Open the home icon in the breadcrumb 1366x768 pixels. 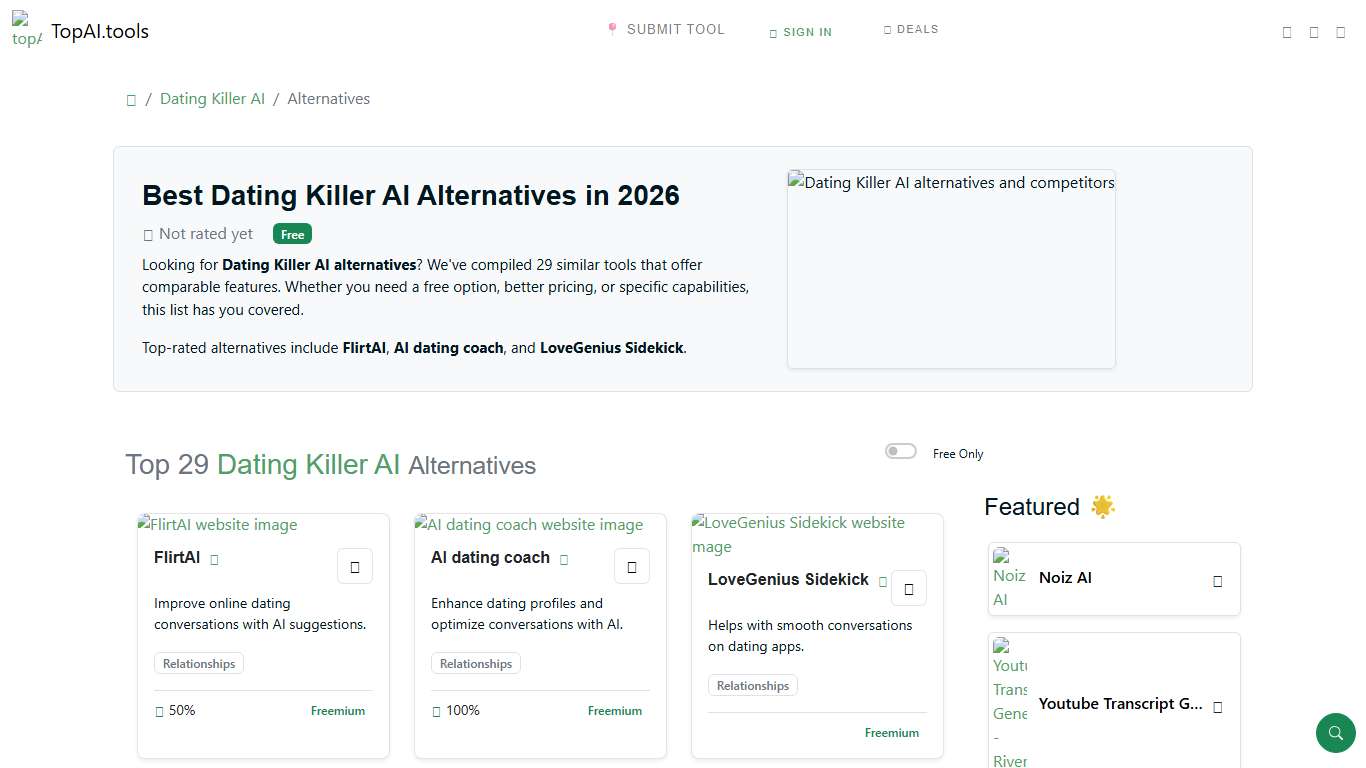tap(131, 99)
